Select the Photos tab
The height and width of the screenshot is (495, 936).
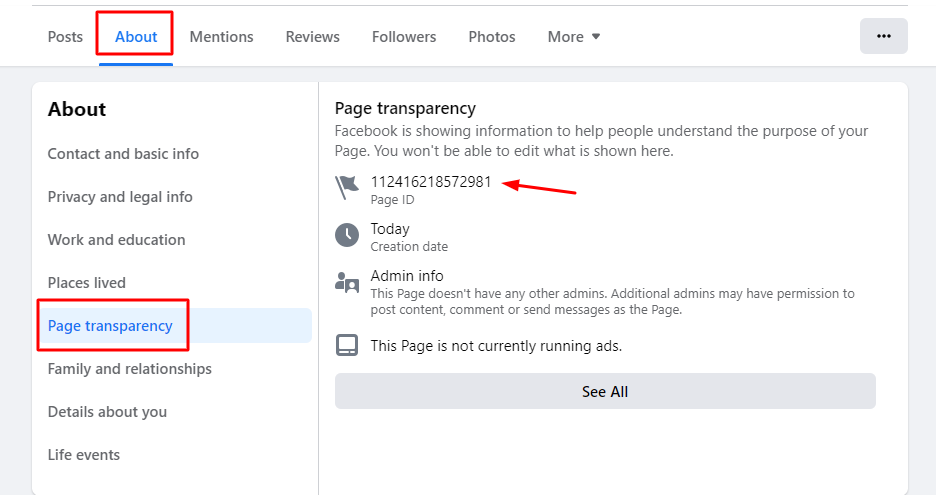click(492, 36)
